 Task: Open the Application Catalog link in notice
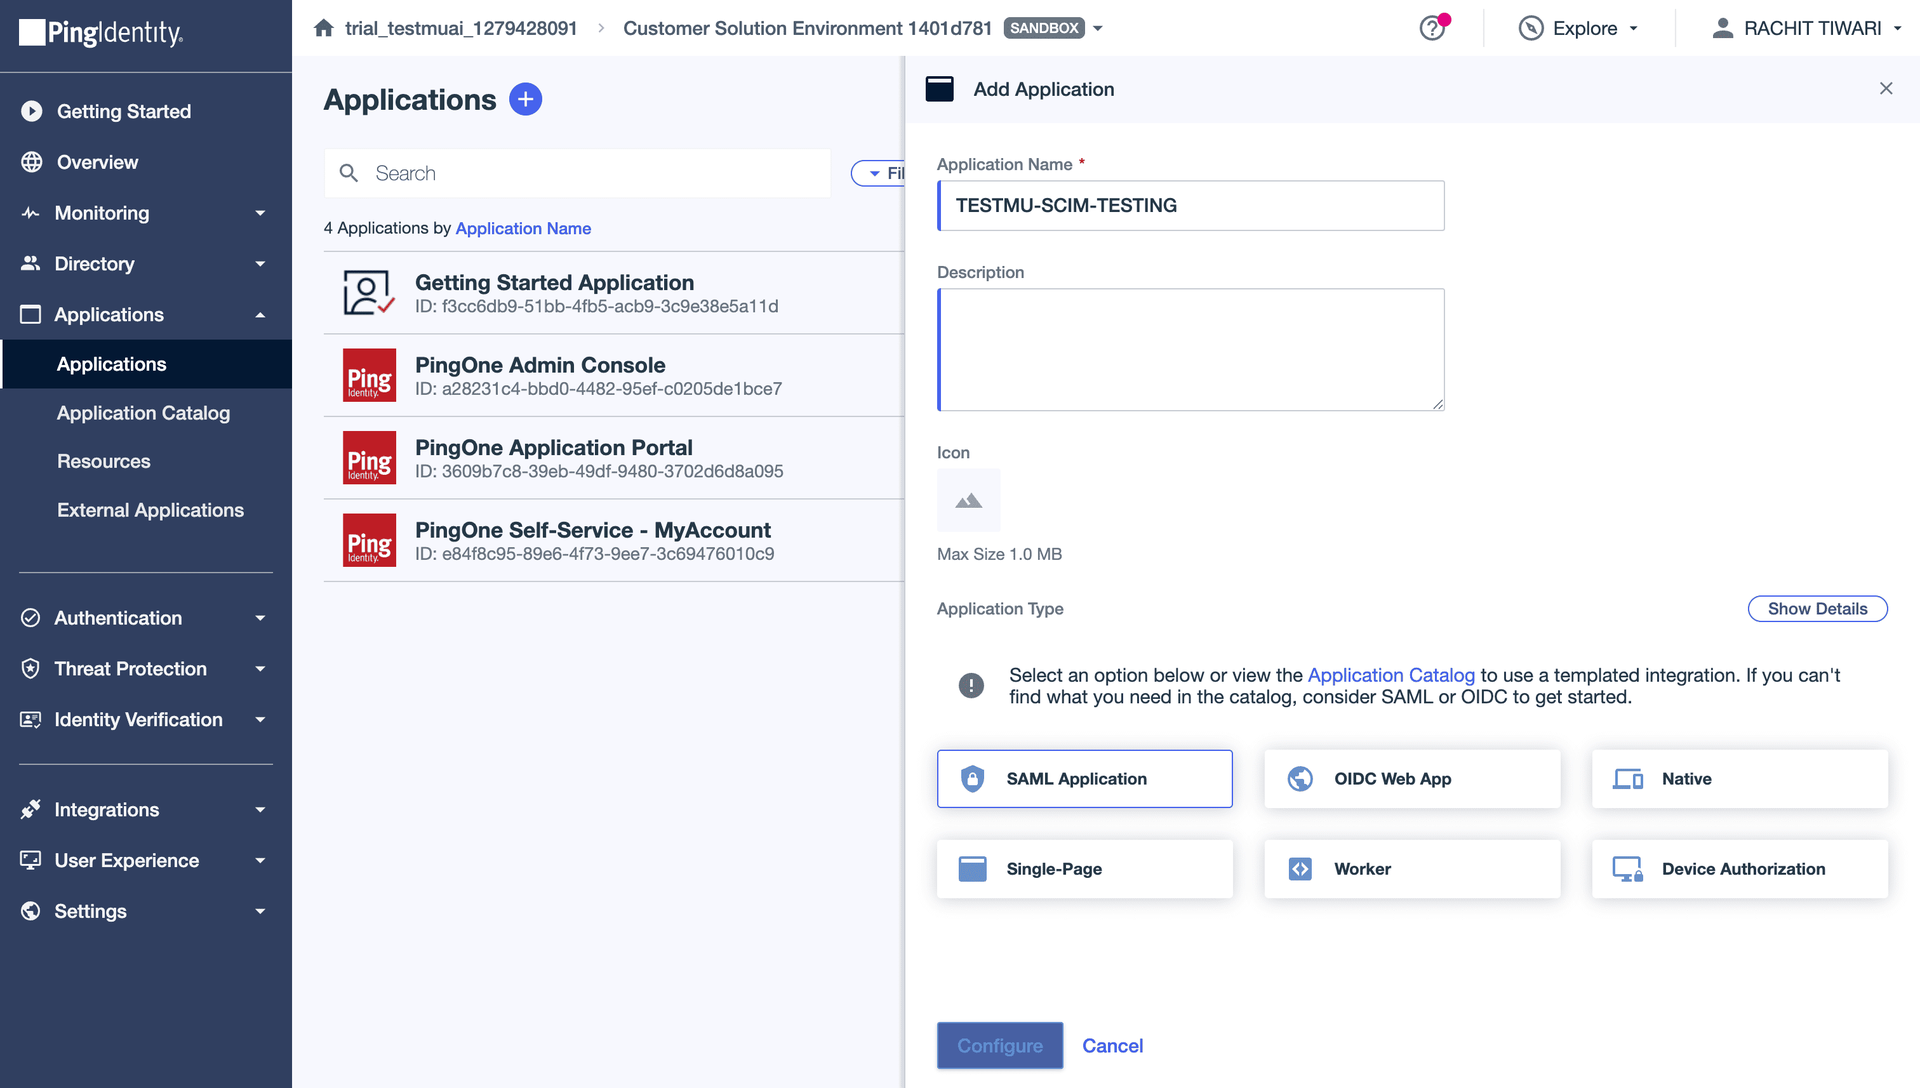1391,675
